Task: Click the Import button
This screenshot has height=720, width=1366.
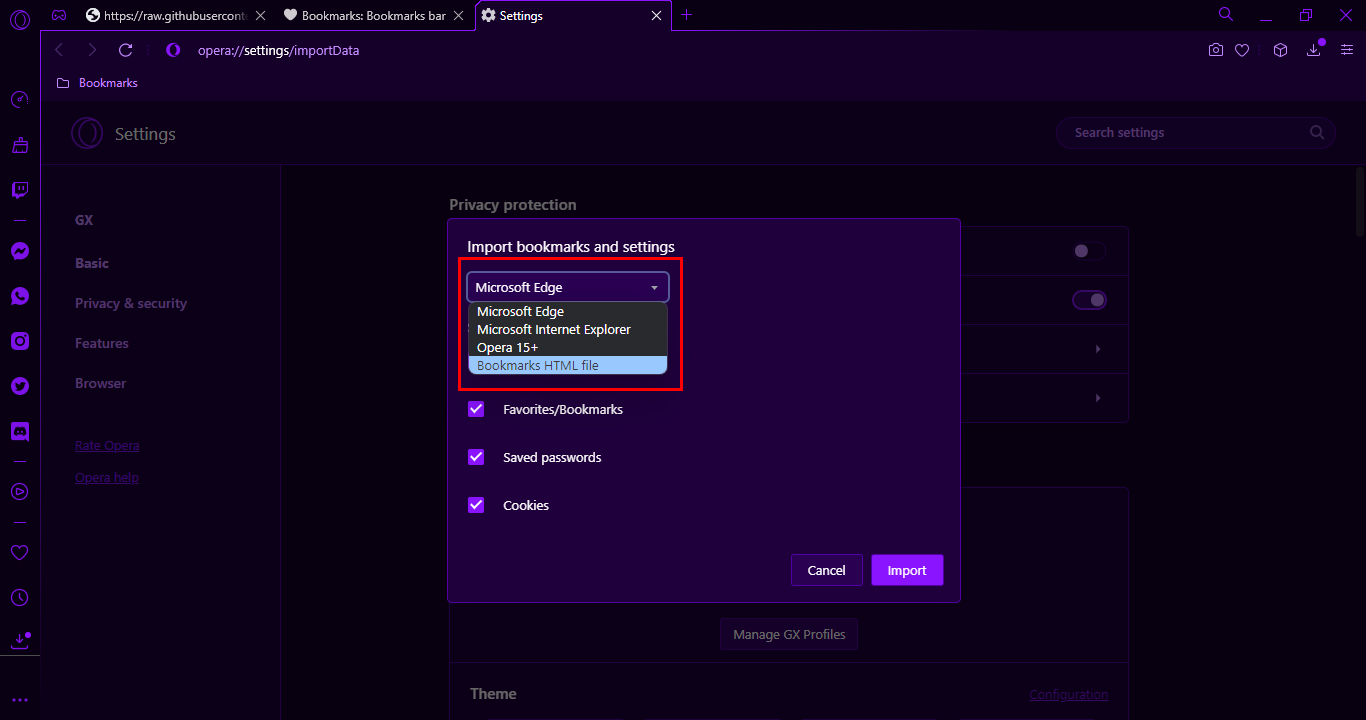Action: (907, 570)
